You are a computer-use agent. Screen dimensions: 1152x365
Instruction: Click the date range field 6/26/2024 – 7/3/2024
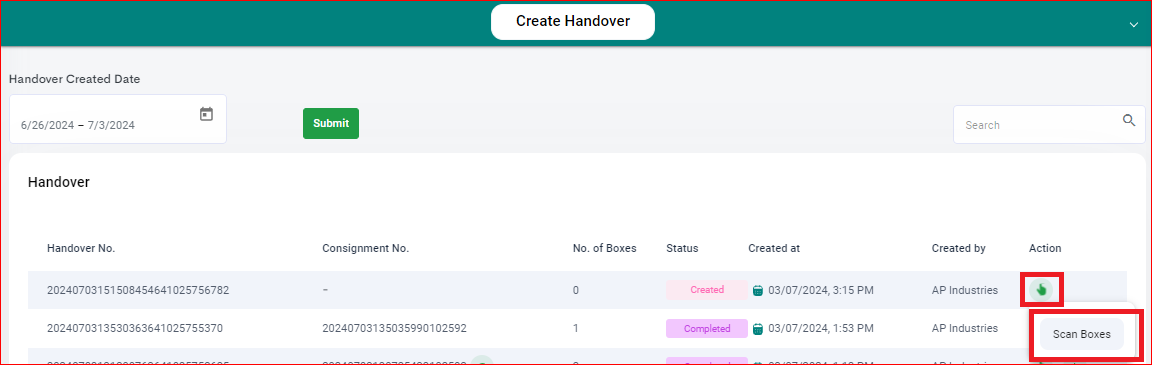coord(118,119)
